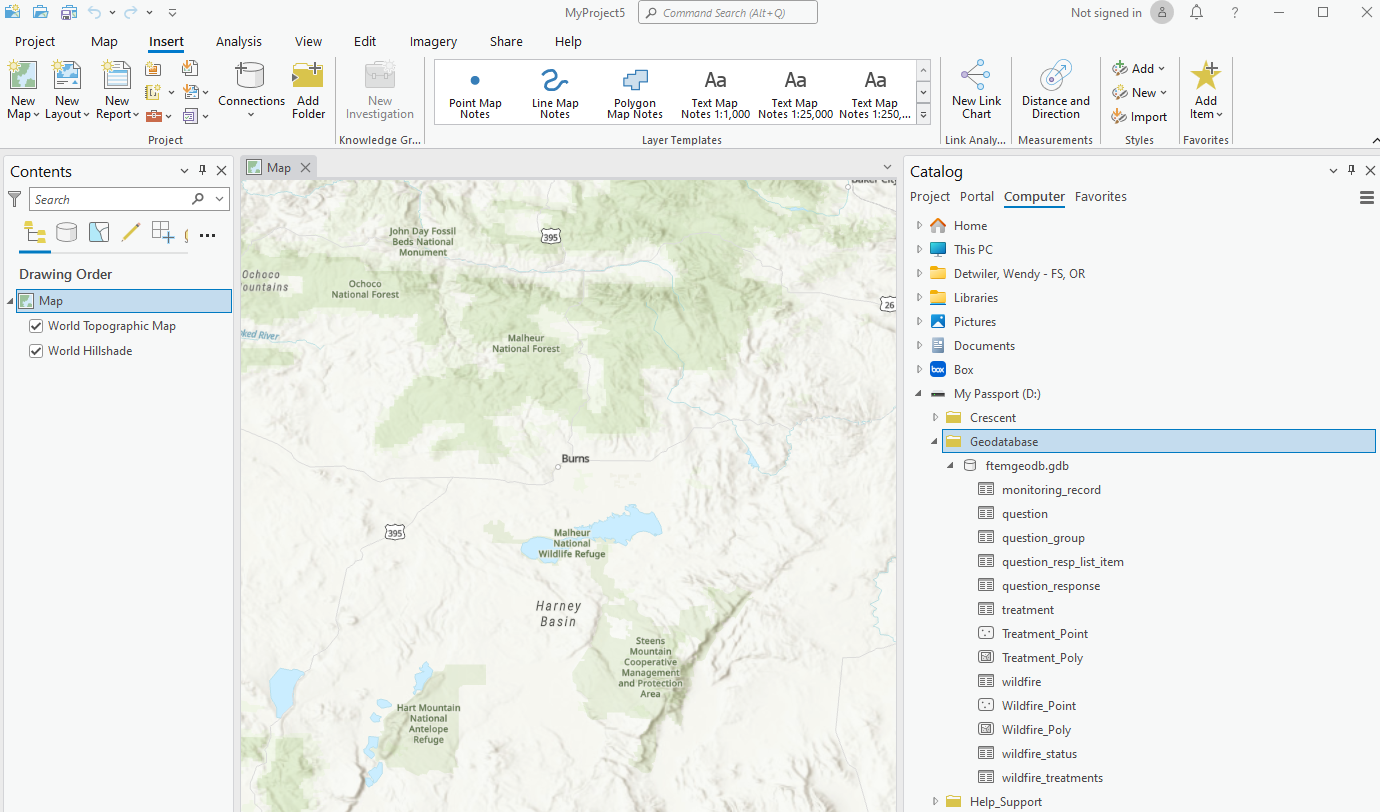Select wildfire_treatments table

click(1052, 777)
